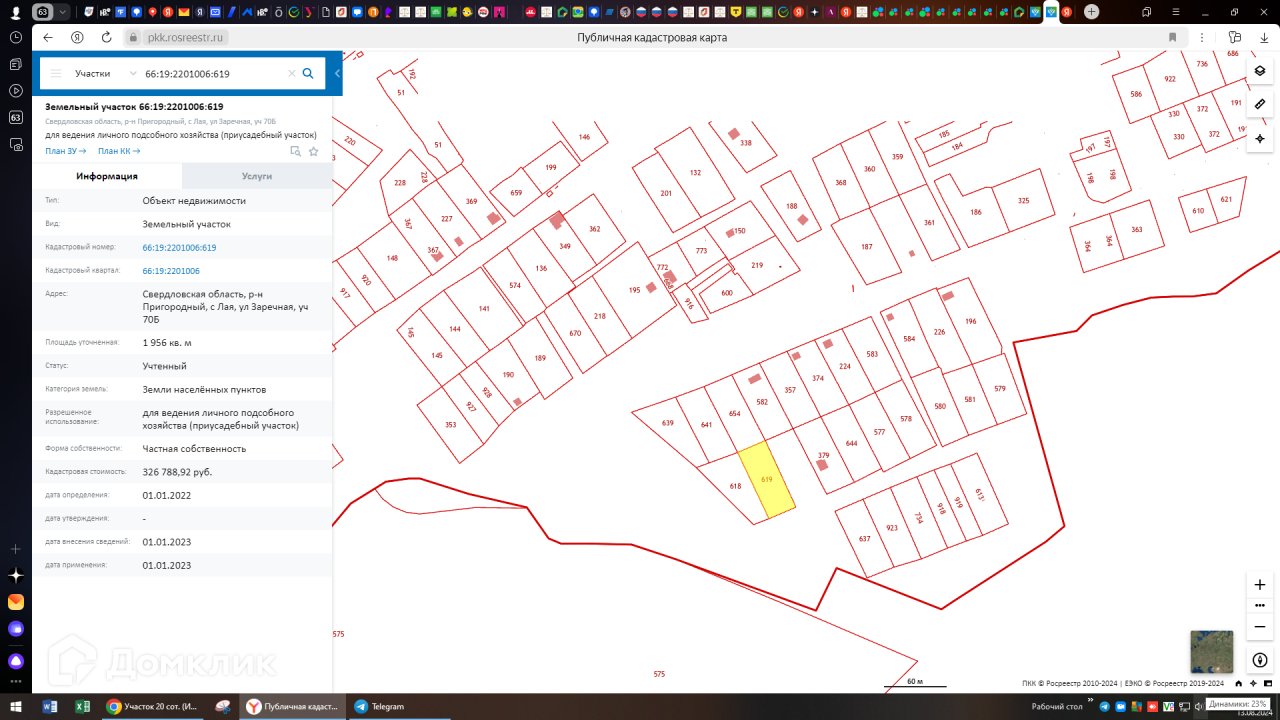Open the План ЗУ link
This screenshot has height=720, width=1280.
tap(65, 151)
